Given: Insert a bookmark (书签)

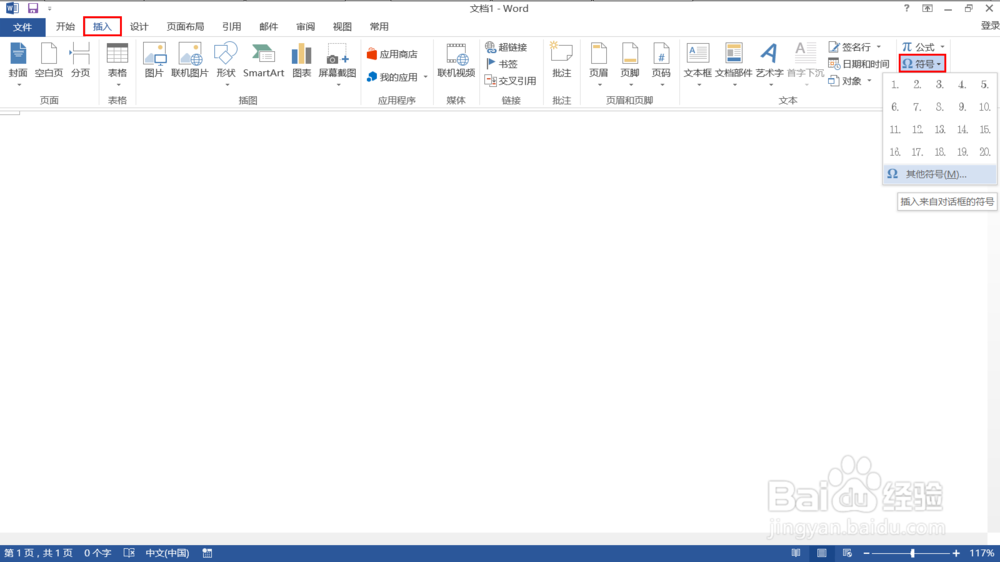Looking at the screenshot, I should point(502,64).
